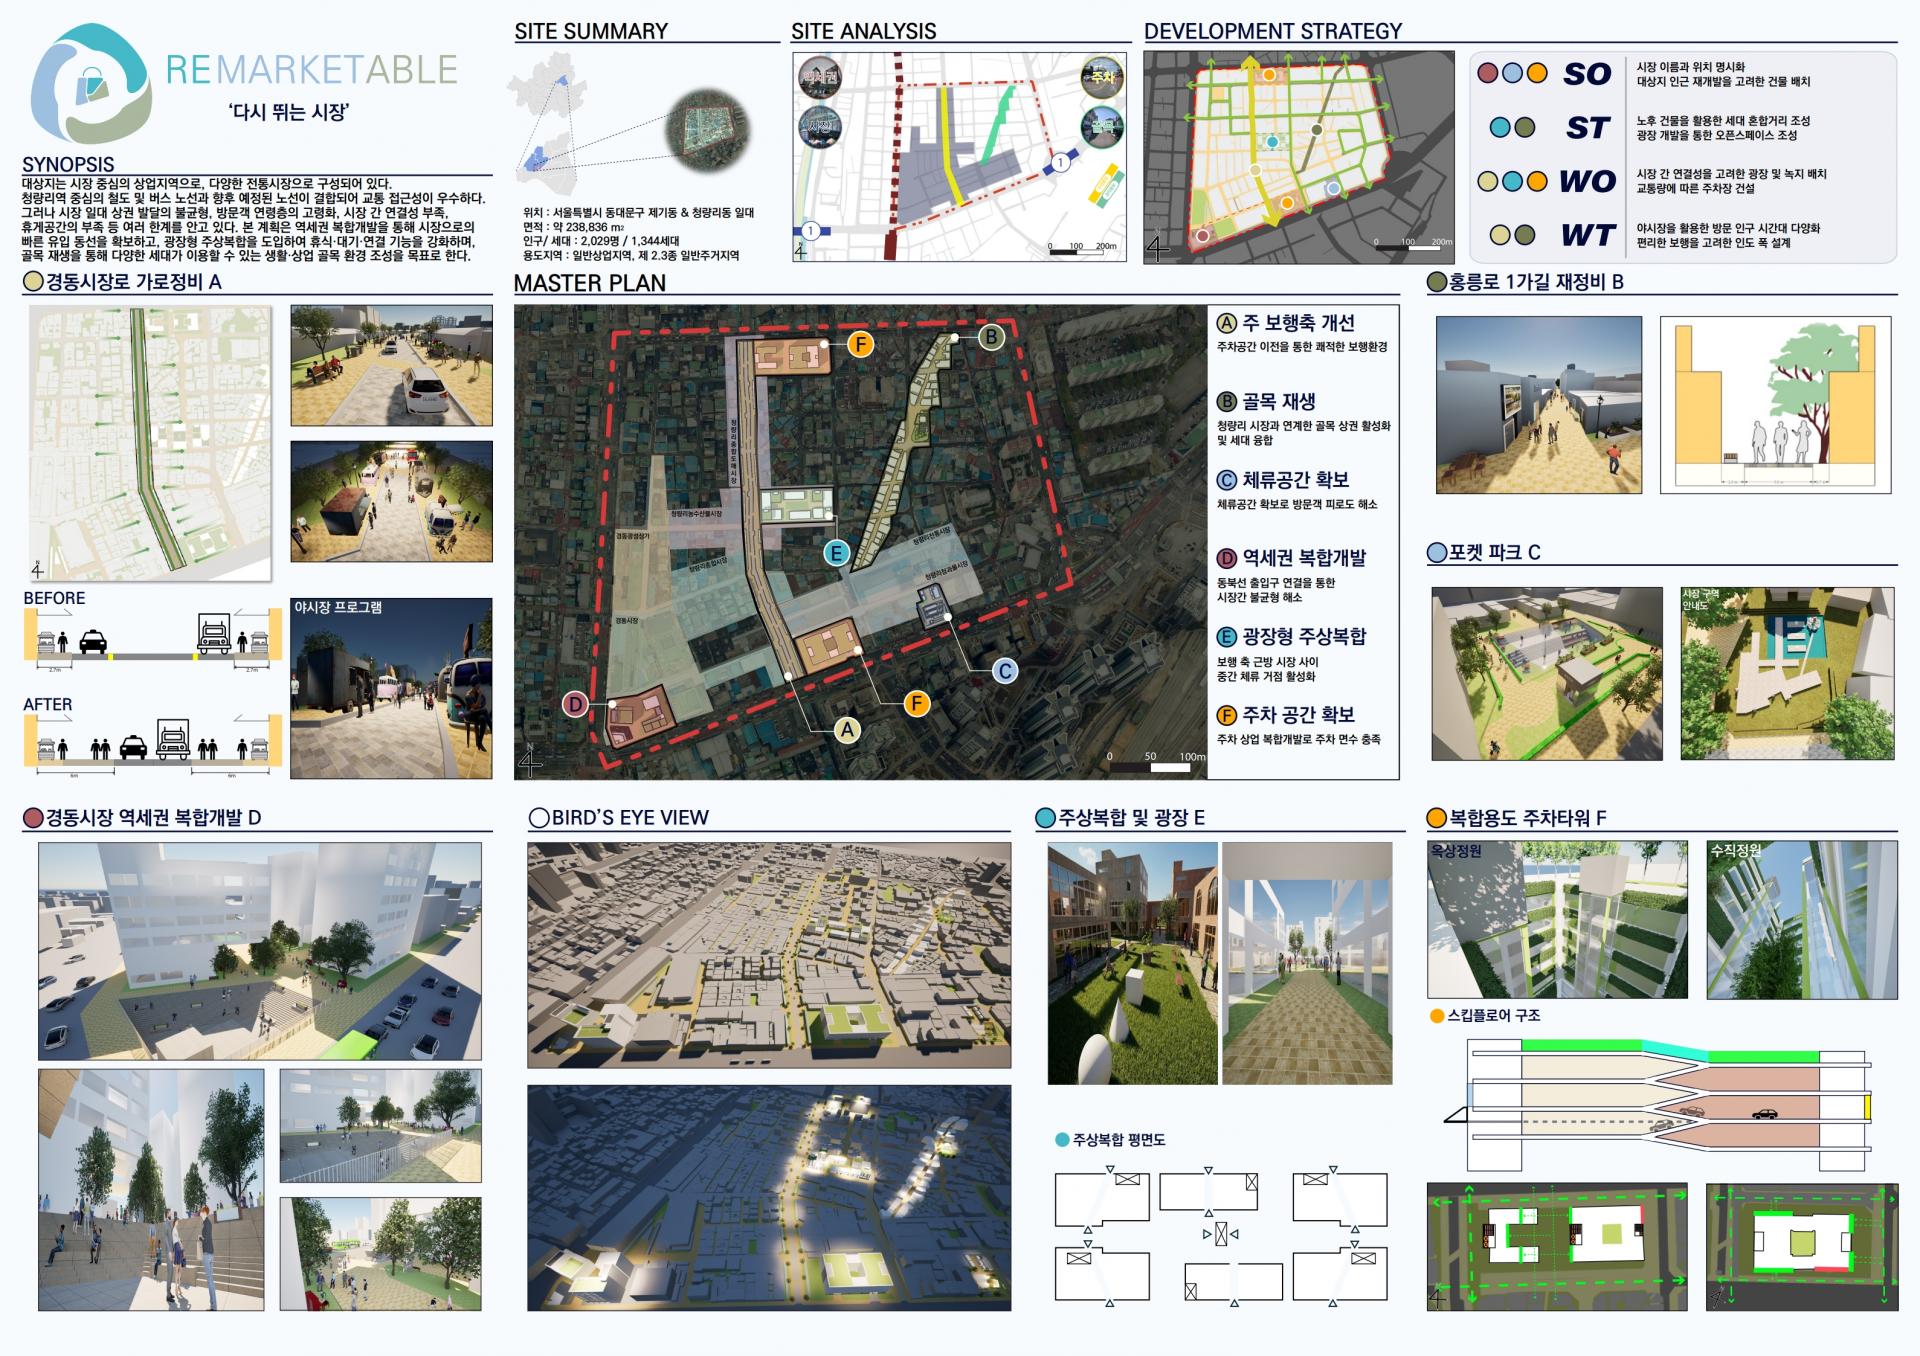
Task: Click the 주상복합 및 광장 E heading
Action: click(x=1131, y=817)
